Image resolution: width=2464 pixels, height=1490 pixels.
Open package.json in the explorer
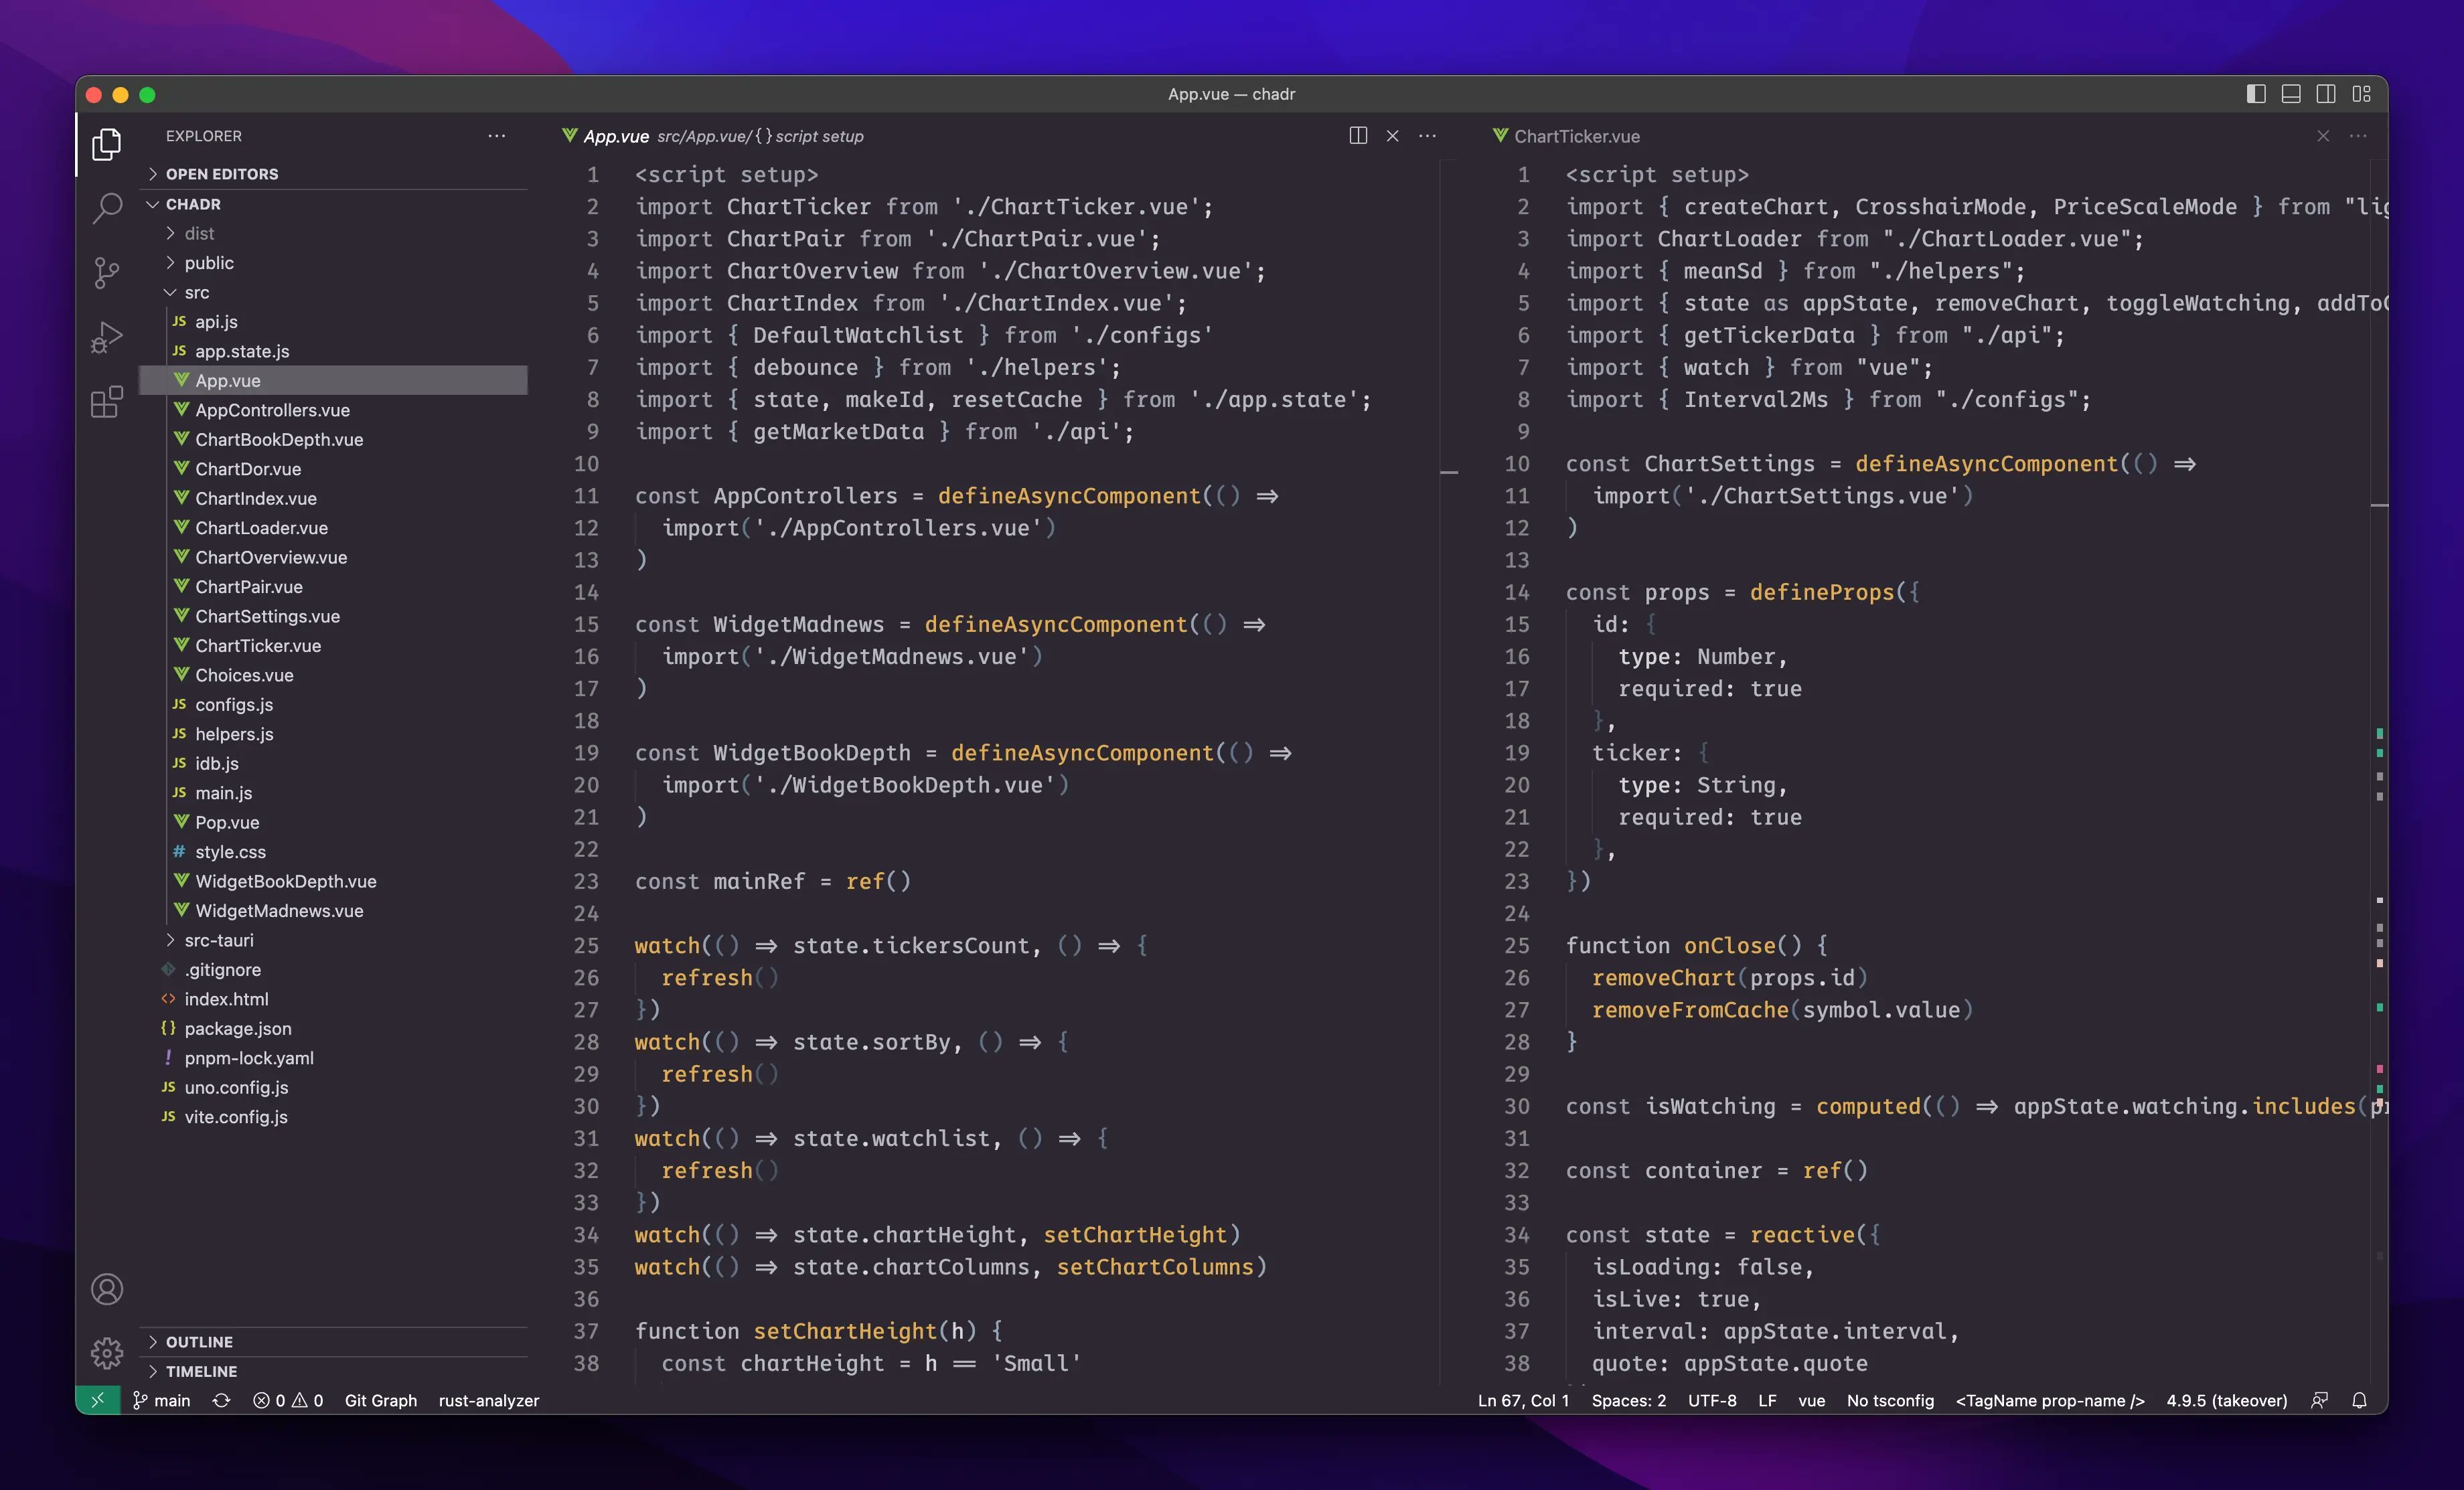point(238,1028)
